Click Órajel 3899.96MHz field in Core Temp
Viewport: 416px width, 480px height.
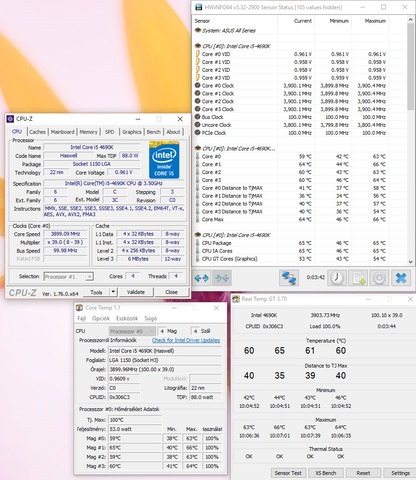point(165,369)
